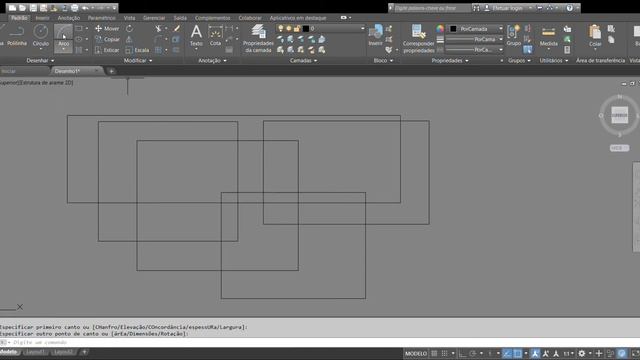Open the Padrão ribbon tab
This screenshot has height=360, width=640.
pyautogui.click(x=19, y=18)
